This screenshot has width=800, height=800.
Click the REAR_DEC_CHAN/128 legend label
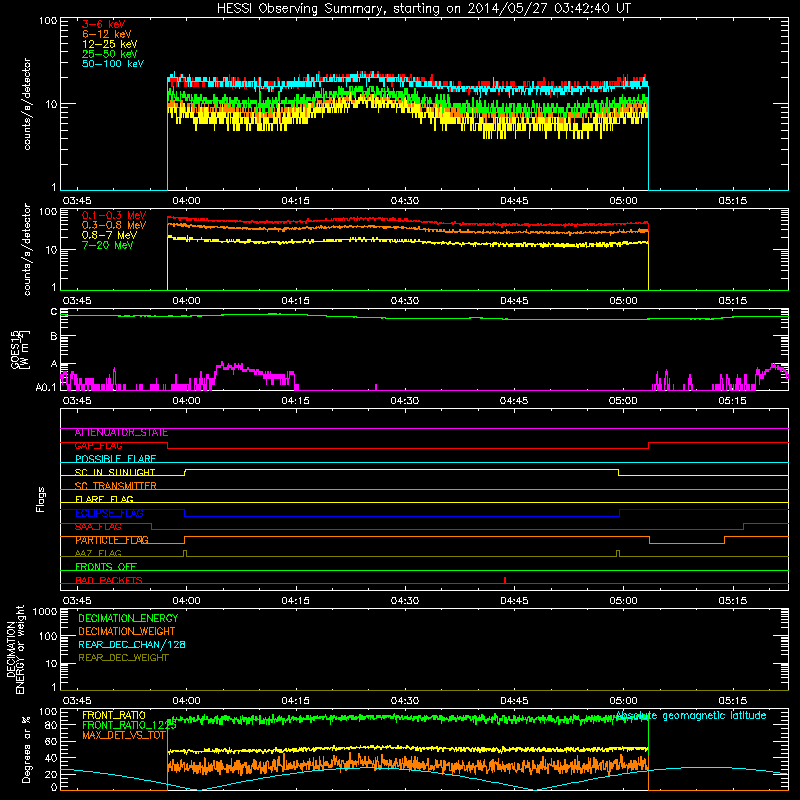pos(132,645)
